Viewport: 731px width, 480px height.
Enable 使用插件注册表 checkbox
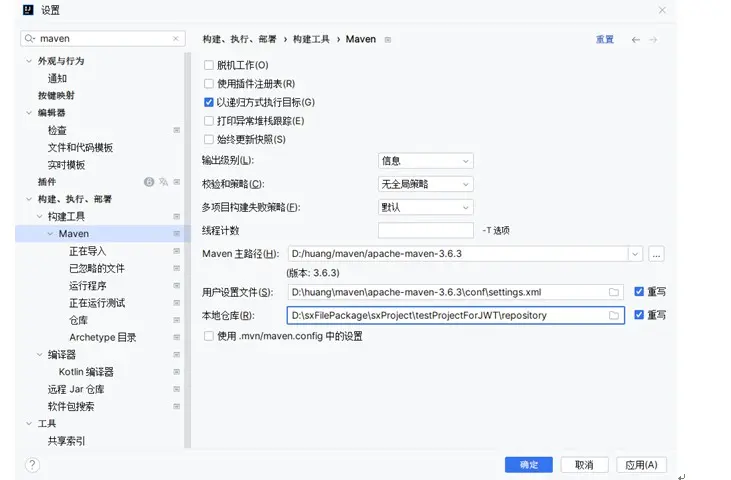pos(209,84)
